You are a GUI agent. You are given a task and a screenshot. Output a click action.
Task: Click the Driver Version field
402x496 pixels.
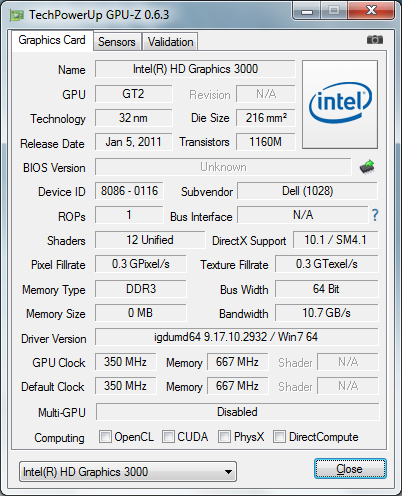[237, 337]
